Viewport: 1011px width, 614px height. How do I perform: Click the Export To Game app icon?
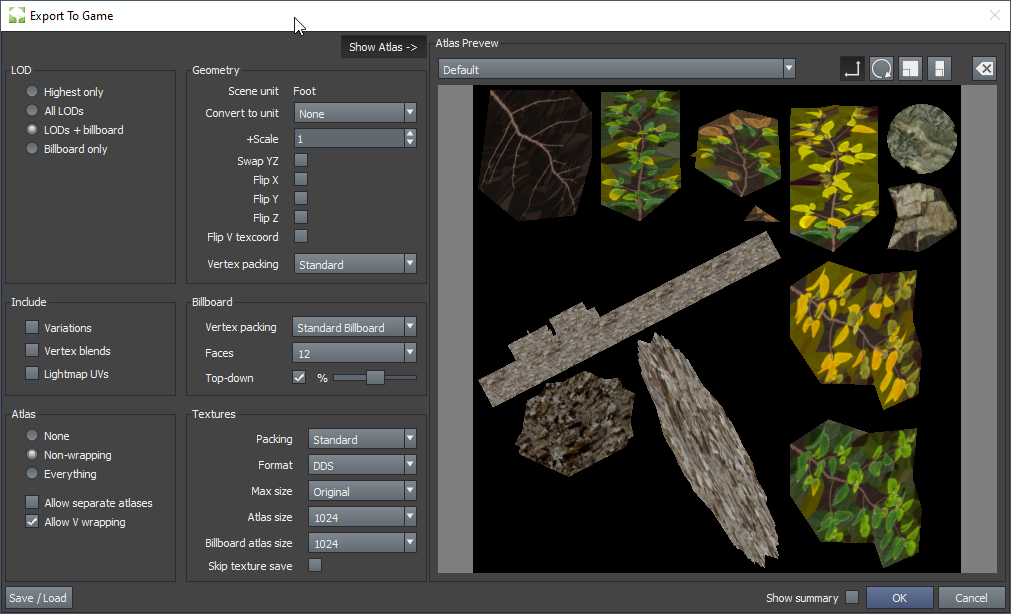[x=16, y=16]
